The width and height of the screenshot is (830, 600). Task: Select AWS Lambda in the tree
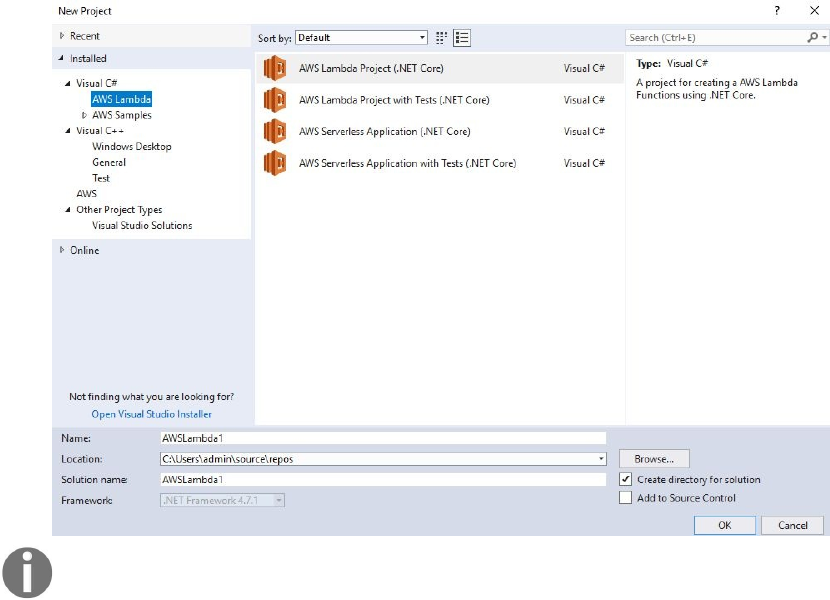pos(121,99)
